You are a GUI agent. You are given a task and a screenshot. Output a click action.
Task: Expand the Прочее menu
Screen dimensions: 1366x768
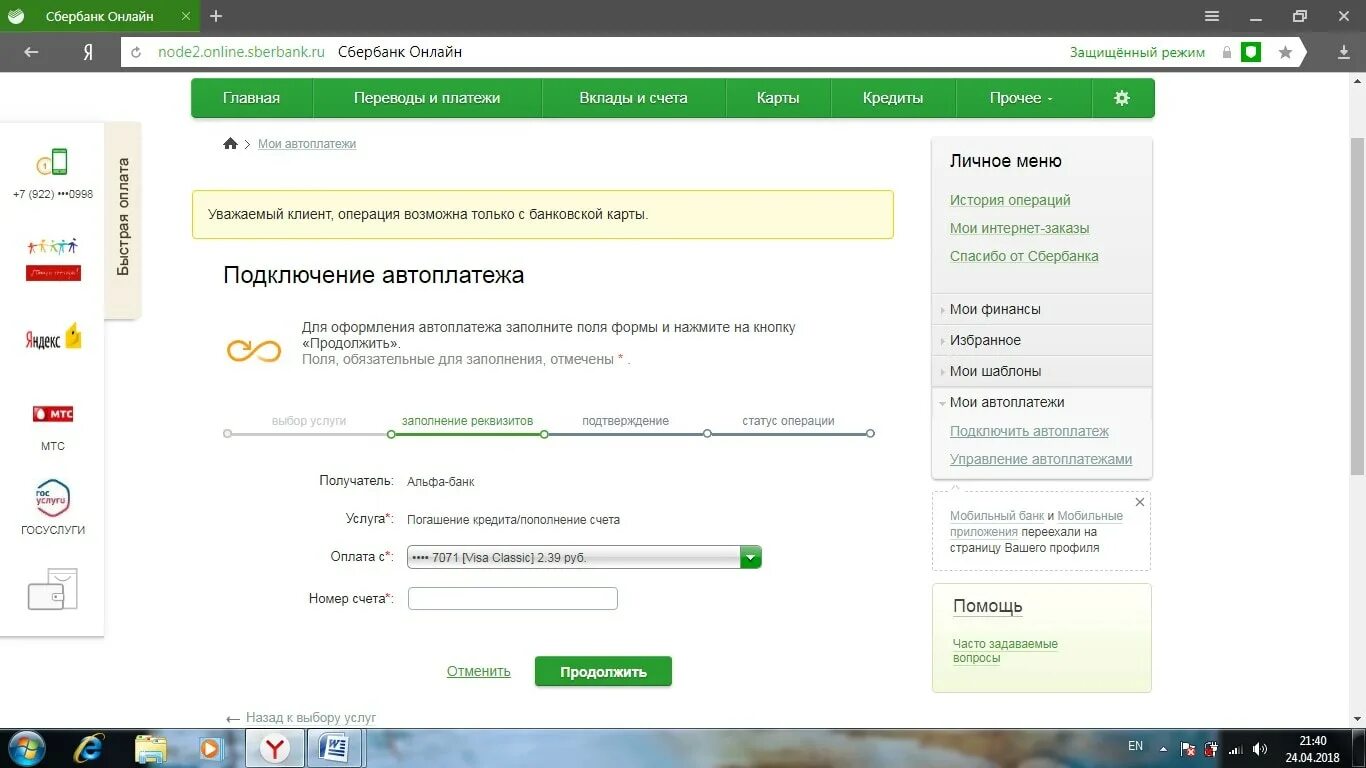click(1021, 98)
